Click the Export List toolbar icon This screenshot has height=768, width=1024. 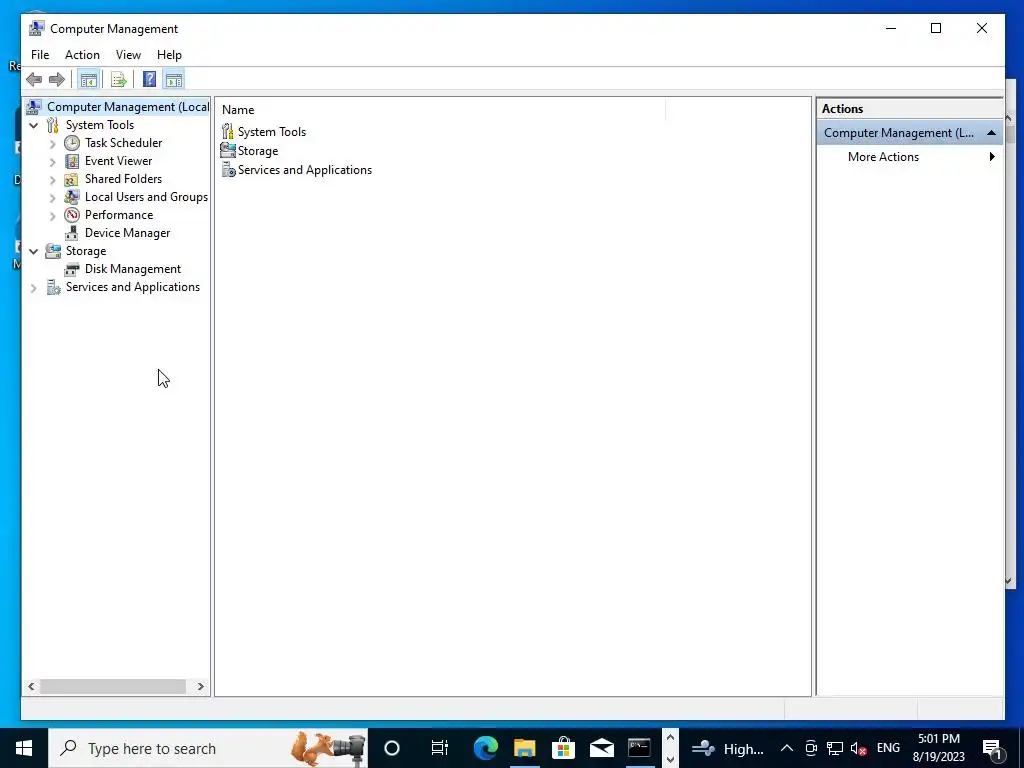click(x=118, y=80)
